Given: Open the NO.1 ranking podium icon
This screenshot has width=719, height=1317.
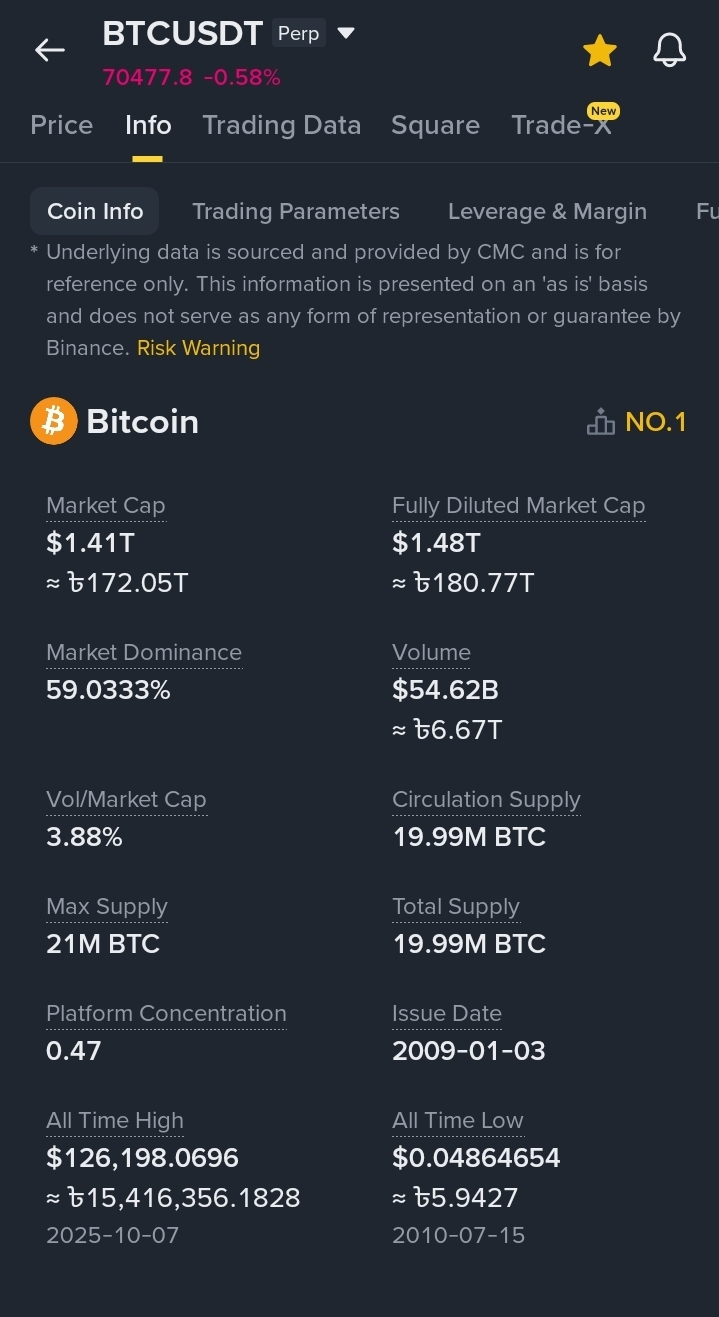Looking at the screenshot, I should click(x=600, y=422).
